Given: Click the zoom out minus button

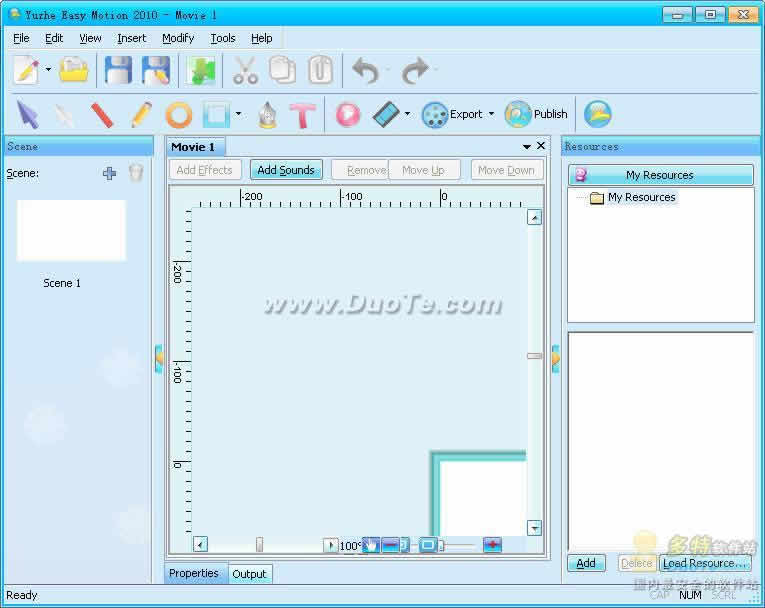Looking at the screenshot, I should (x=390, y=545).
